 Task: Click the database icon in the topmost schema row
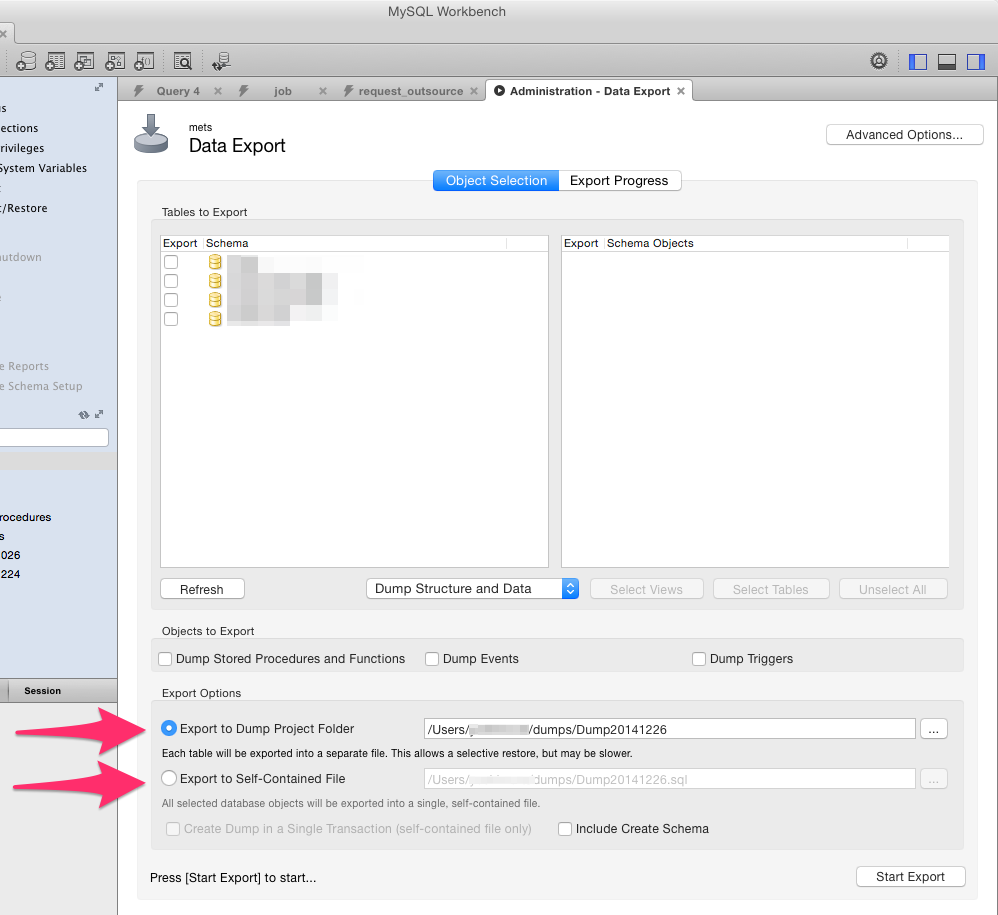pyautogui.click(x=215, y=262)
